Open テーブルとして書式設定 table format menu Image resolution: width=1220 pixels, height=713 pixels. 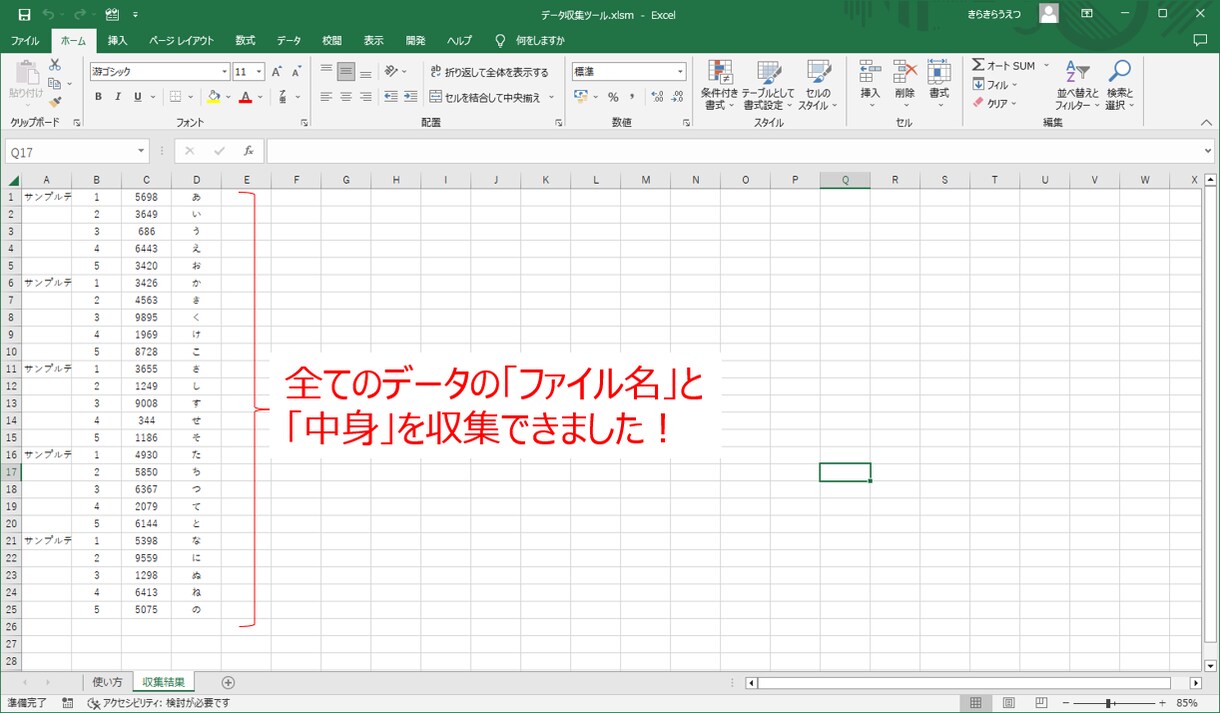click(768, 85)
